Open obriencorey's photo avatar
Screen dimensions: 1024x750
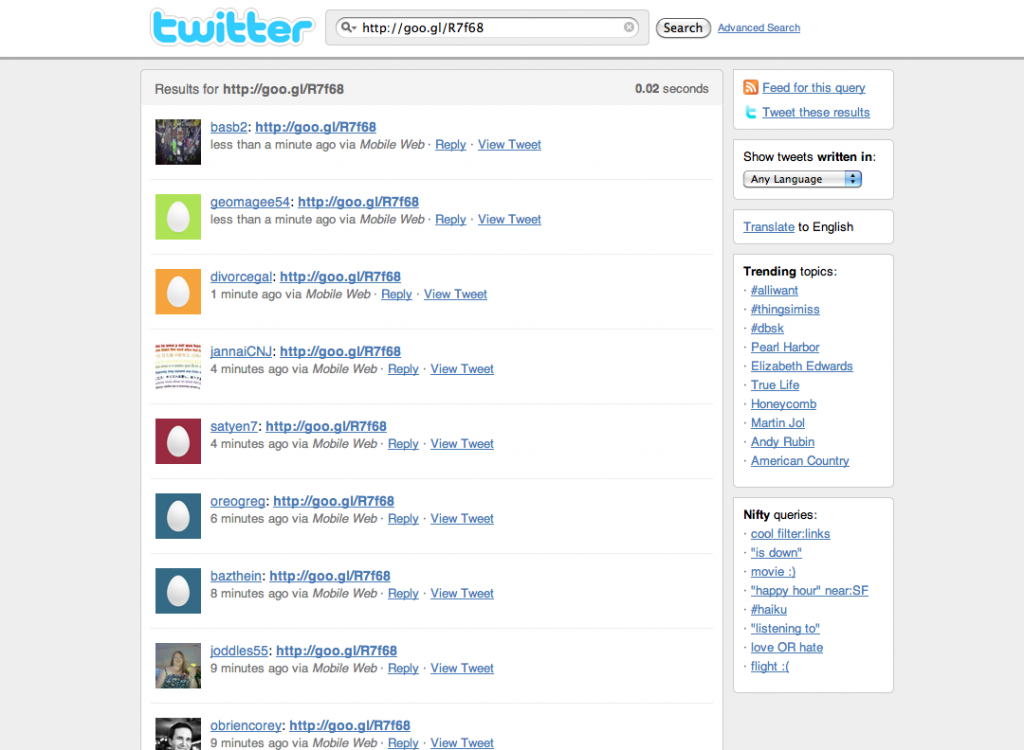tap(178, 734)
